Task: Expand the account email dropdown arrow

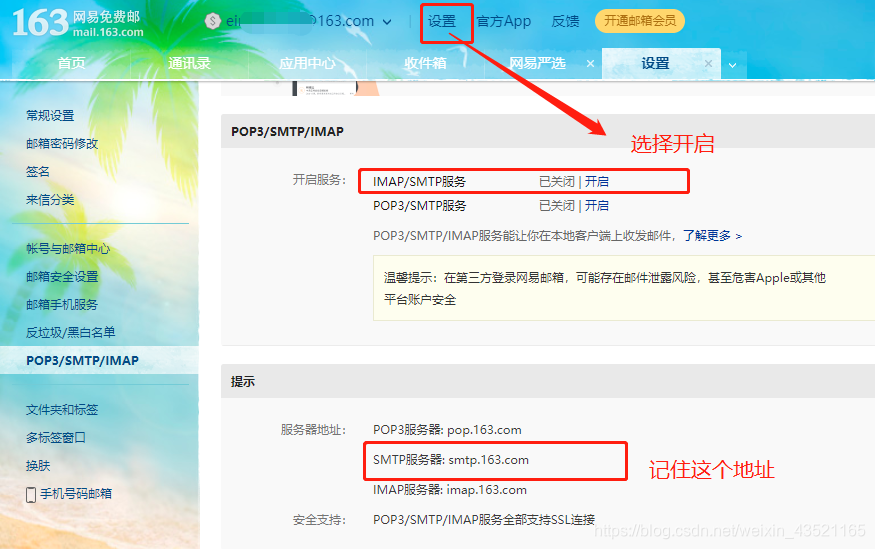Action: pyautogui.click(x=387, y=22)
